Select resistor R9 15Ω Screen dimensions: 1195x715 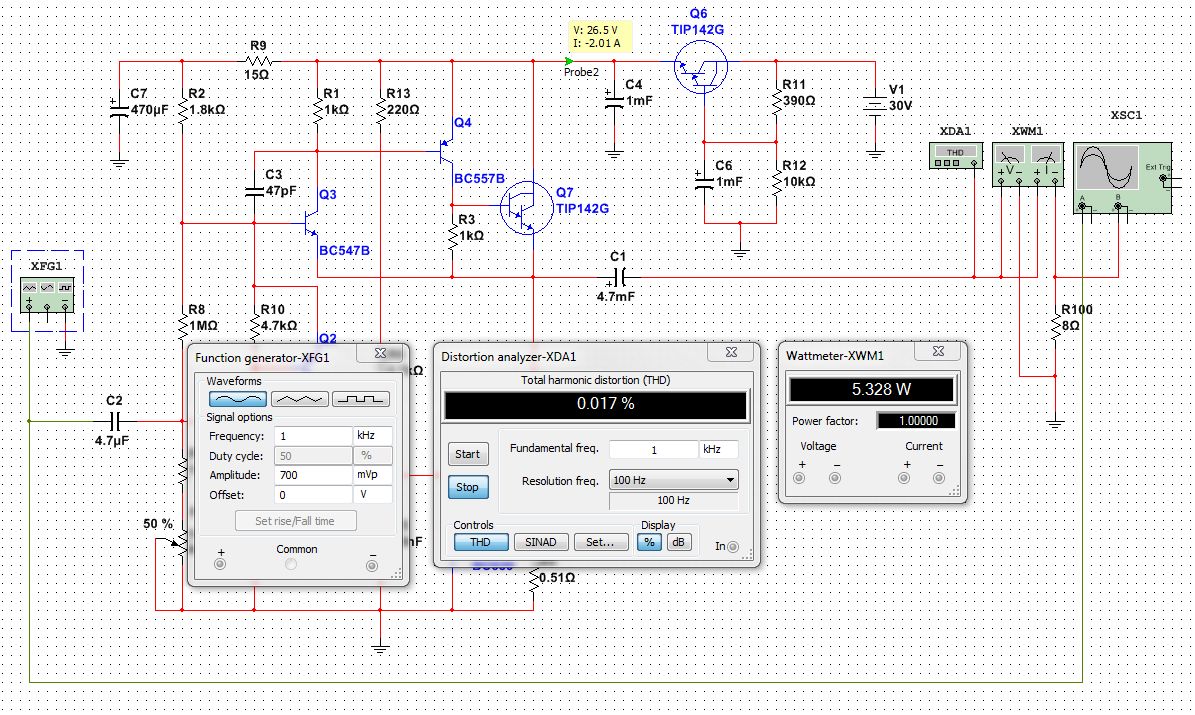(258, 61)
